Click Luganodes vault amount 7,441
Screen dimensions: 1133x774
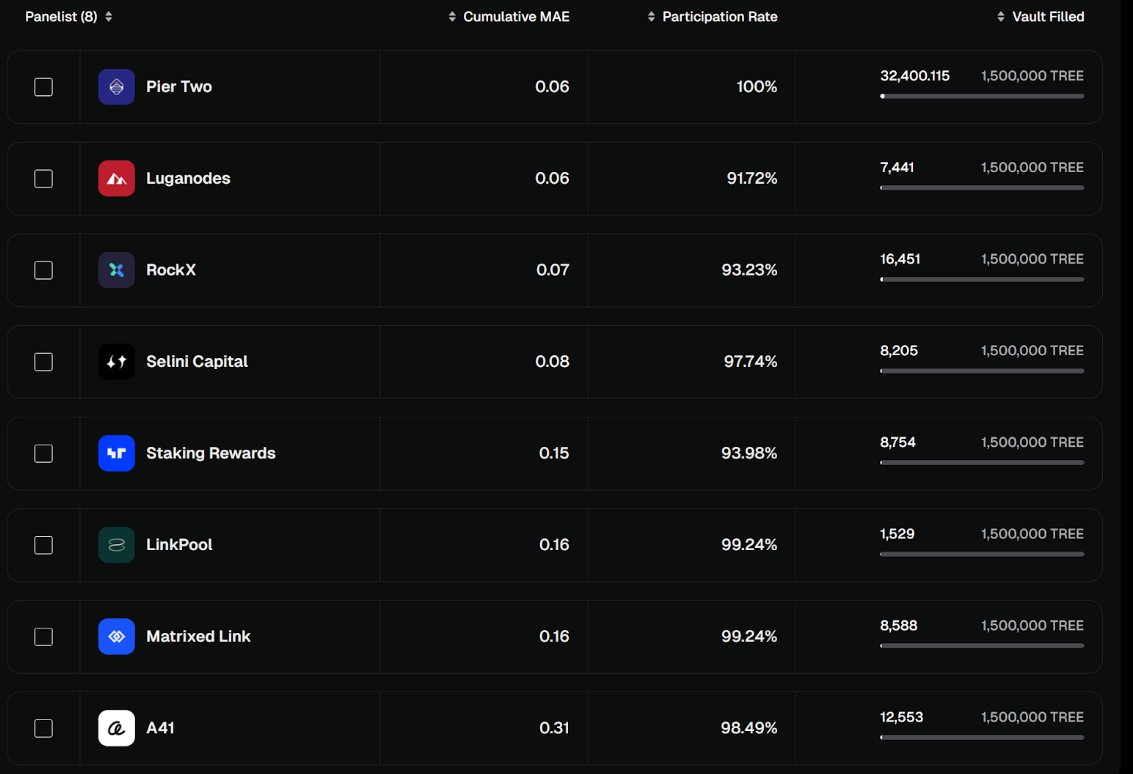[897, 168]
